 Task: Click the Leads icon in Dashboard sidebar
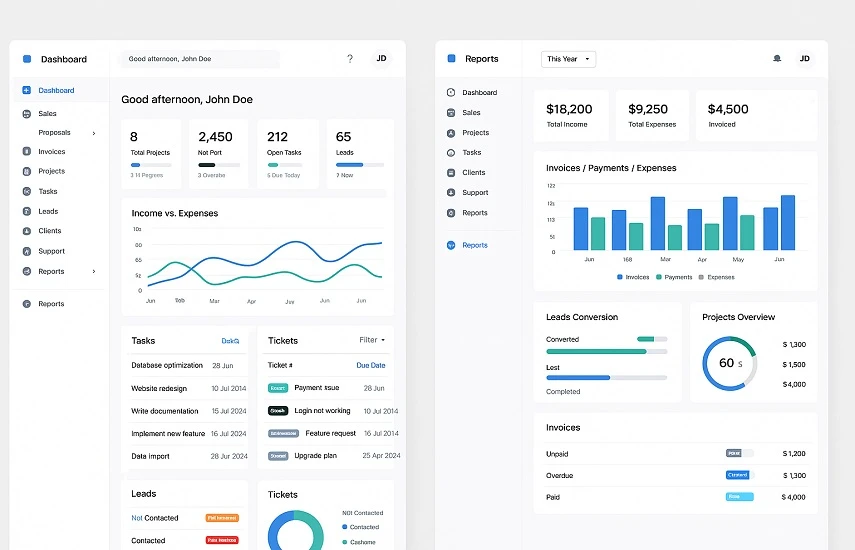pos(27,212)
